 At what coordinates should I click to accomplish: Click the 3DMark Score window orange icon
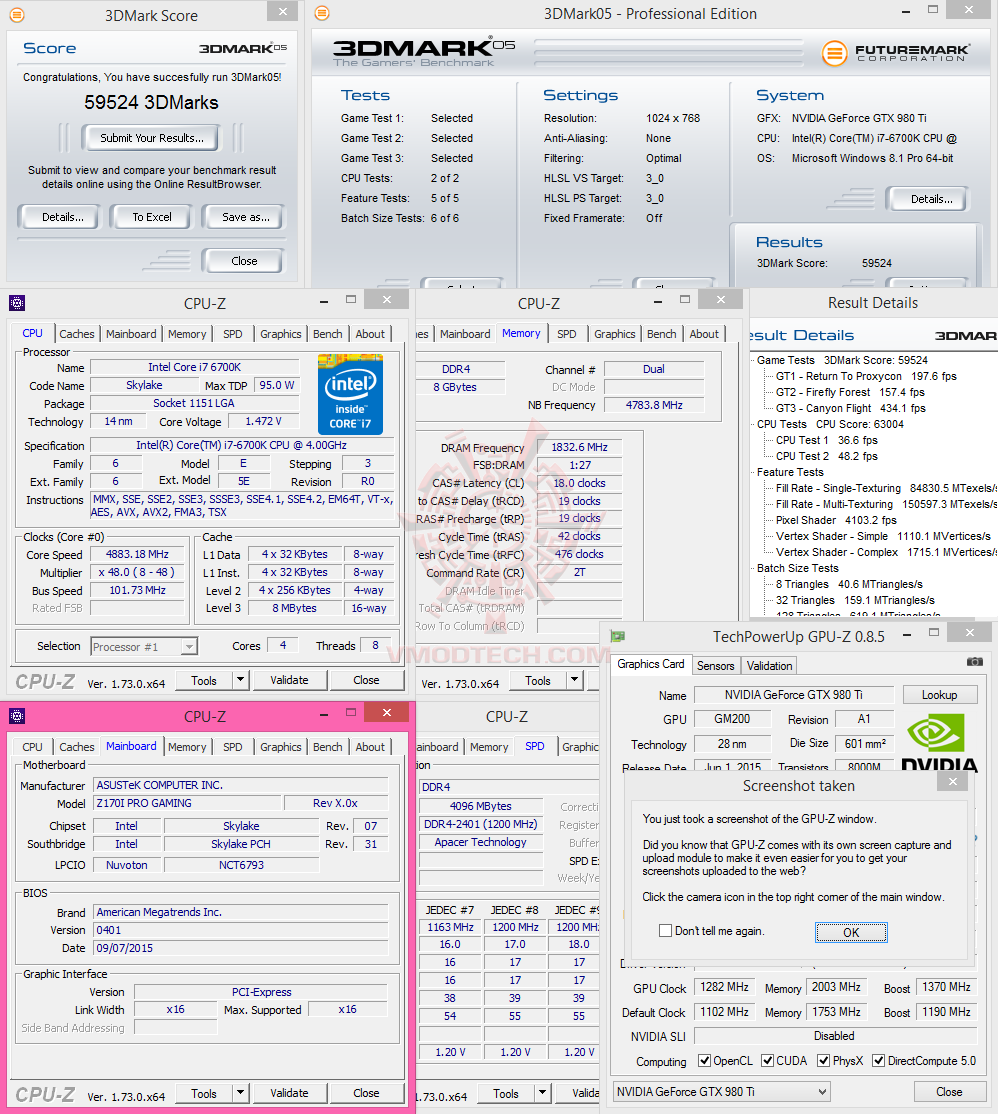click(16, 15)
